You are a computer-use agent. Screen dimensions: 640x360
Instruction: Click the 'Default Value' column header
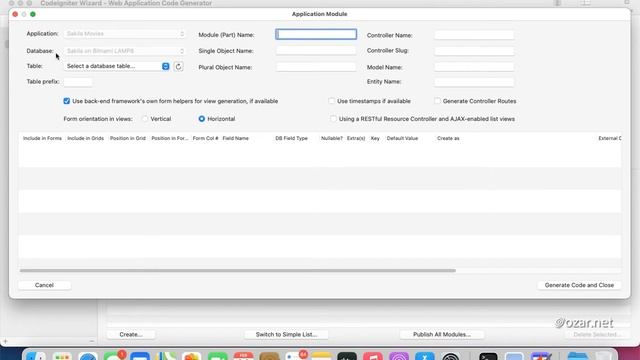click(402, 138)
